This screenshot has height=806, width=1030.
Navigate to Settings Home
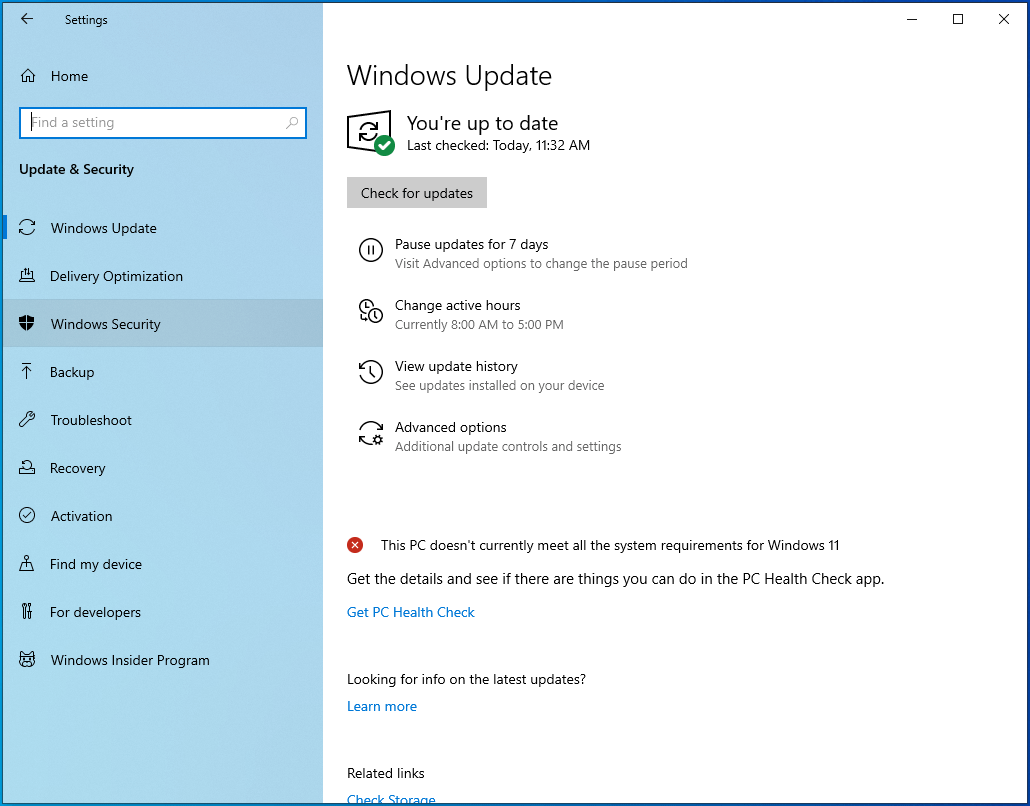69,76
